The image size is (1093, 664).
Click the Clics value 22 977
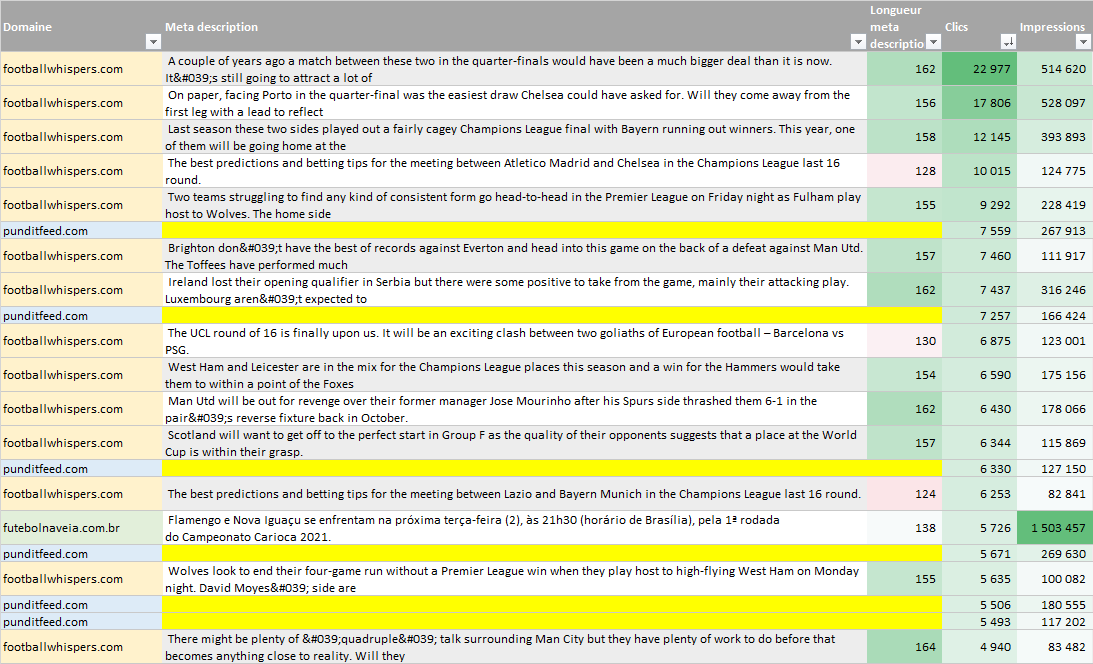[x=980, y=69]
